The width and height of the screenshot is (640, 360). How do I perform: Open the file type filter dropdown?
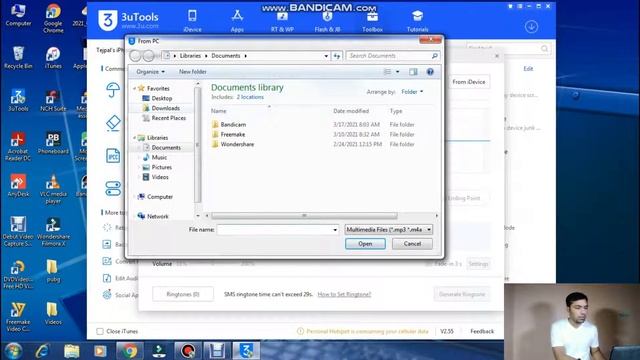coord(429,230)
